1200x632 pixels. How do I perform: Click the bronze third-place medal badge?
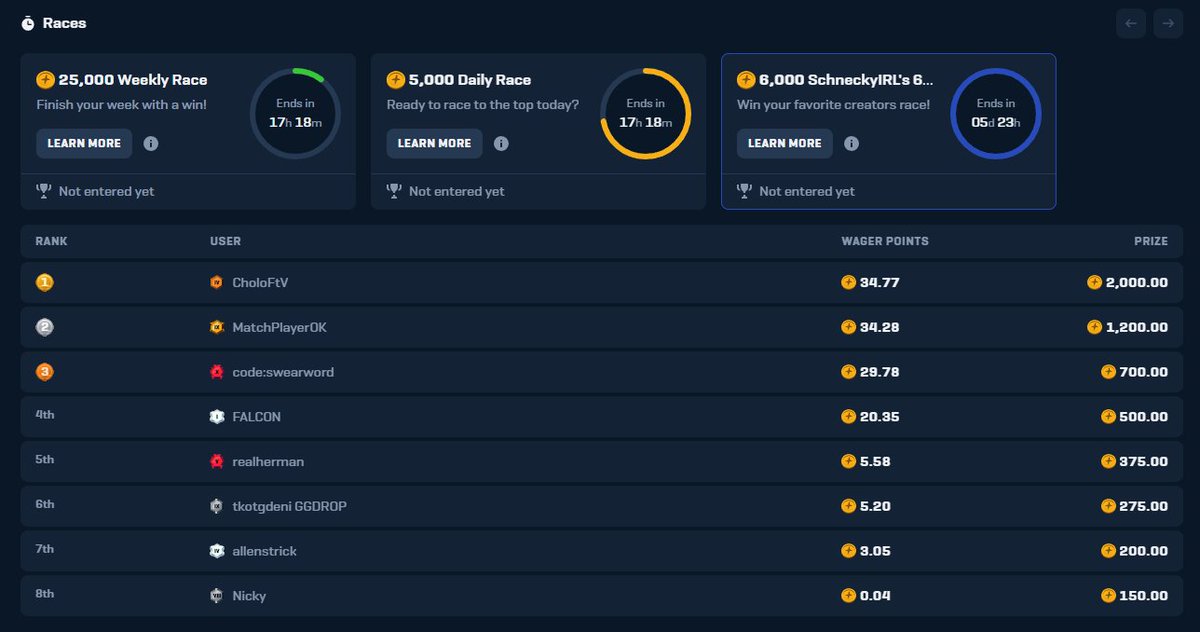[44, 371]
